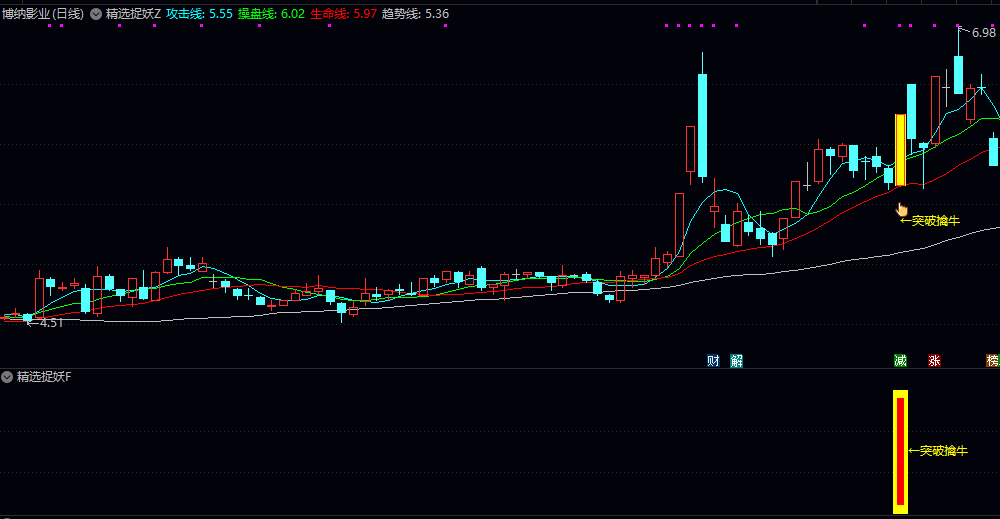Click the teal 解 event marker icon

pyautogui.click(x=737, y=361)
